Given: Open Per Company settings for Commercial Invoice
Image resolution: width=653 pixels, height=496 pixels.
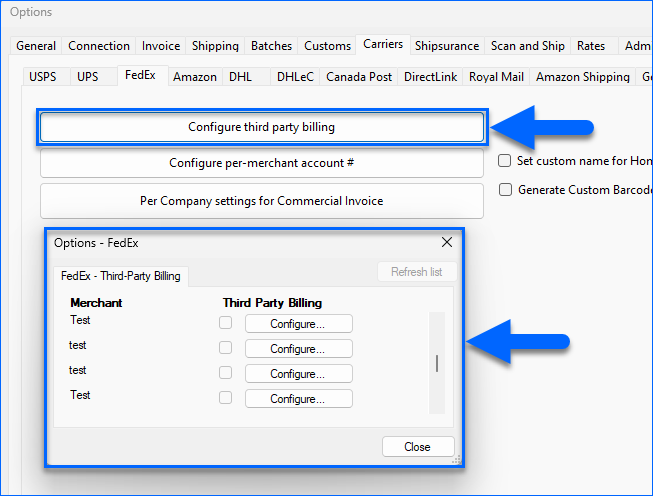Looking at the screenshot, I should [262, 201].
